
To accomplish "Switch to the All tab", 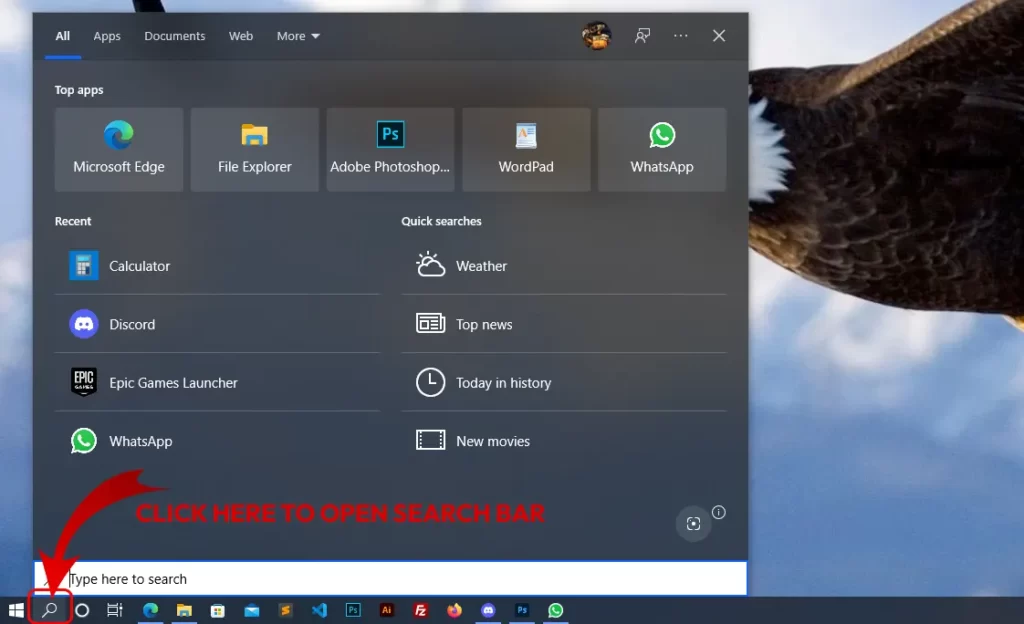I will coord(63,36).
